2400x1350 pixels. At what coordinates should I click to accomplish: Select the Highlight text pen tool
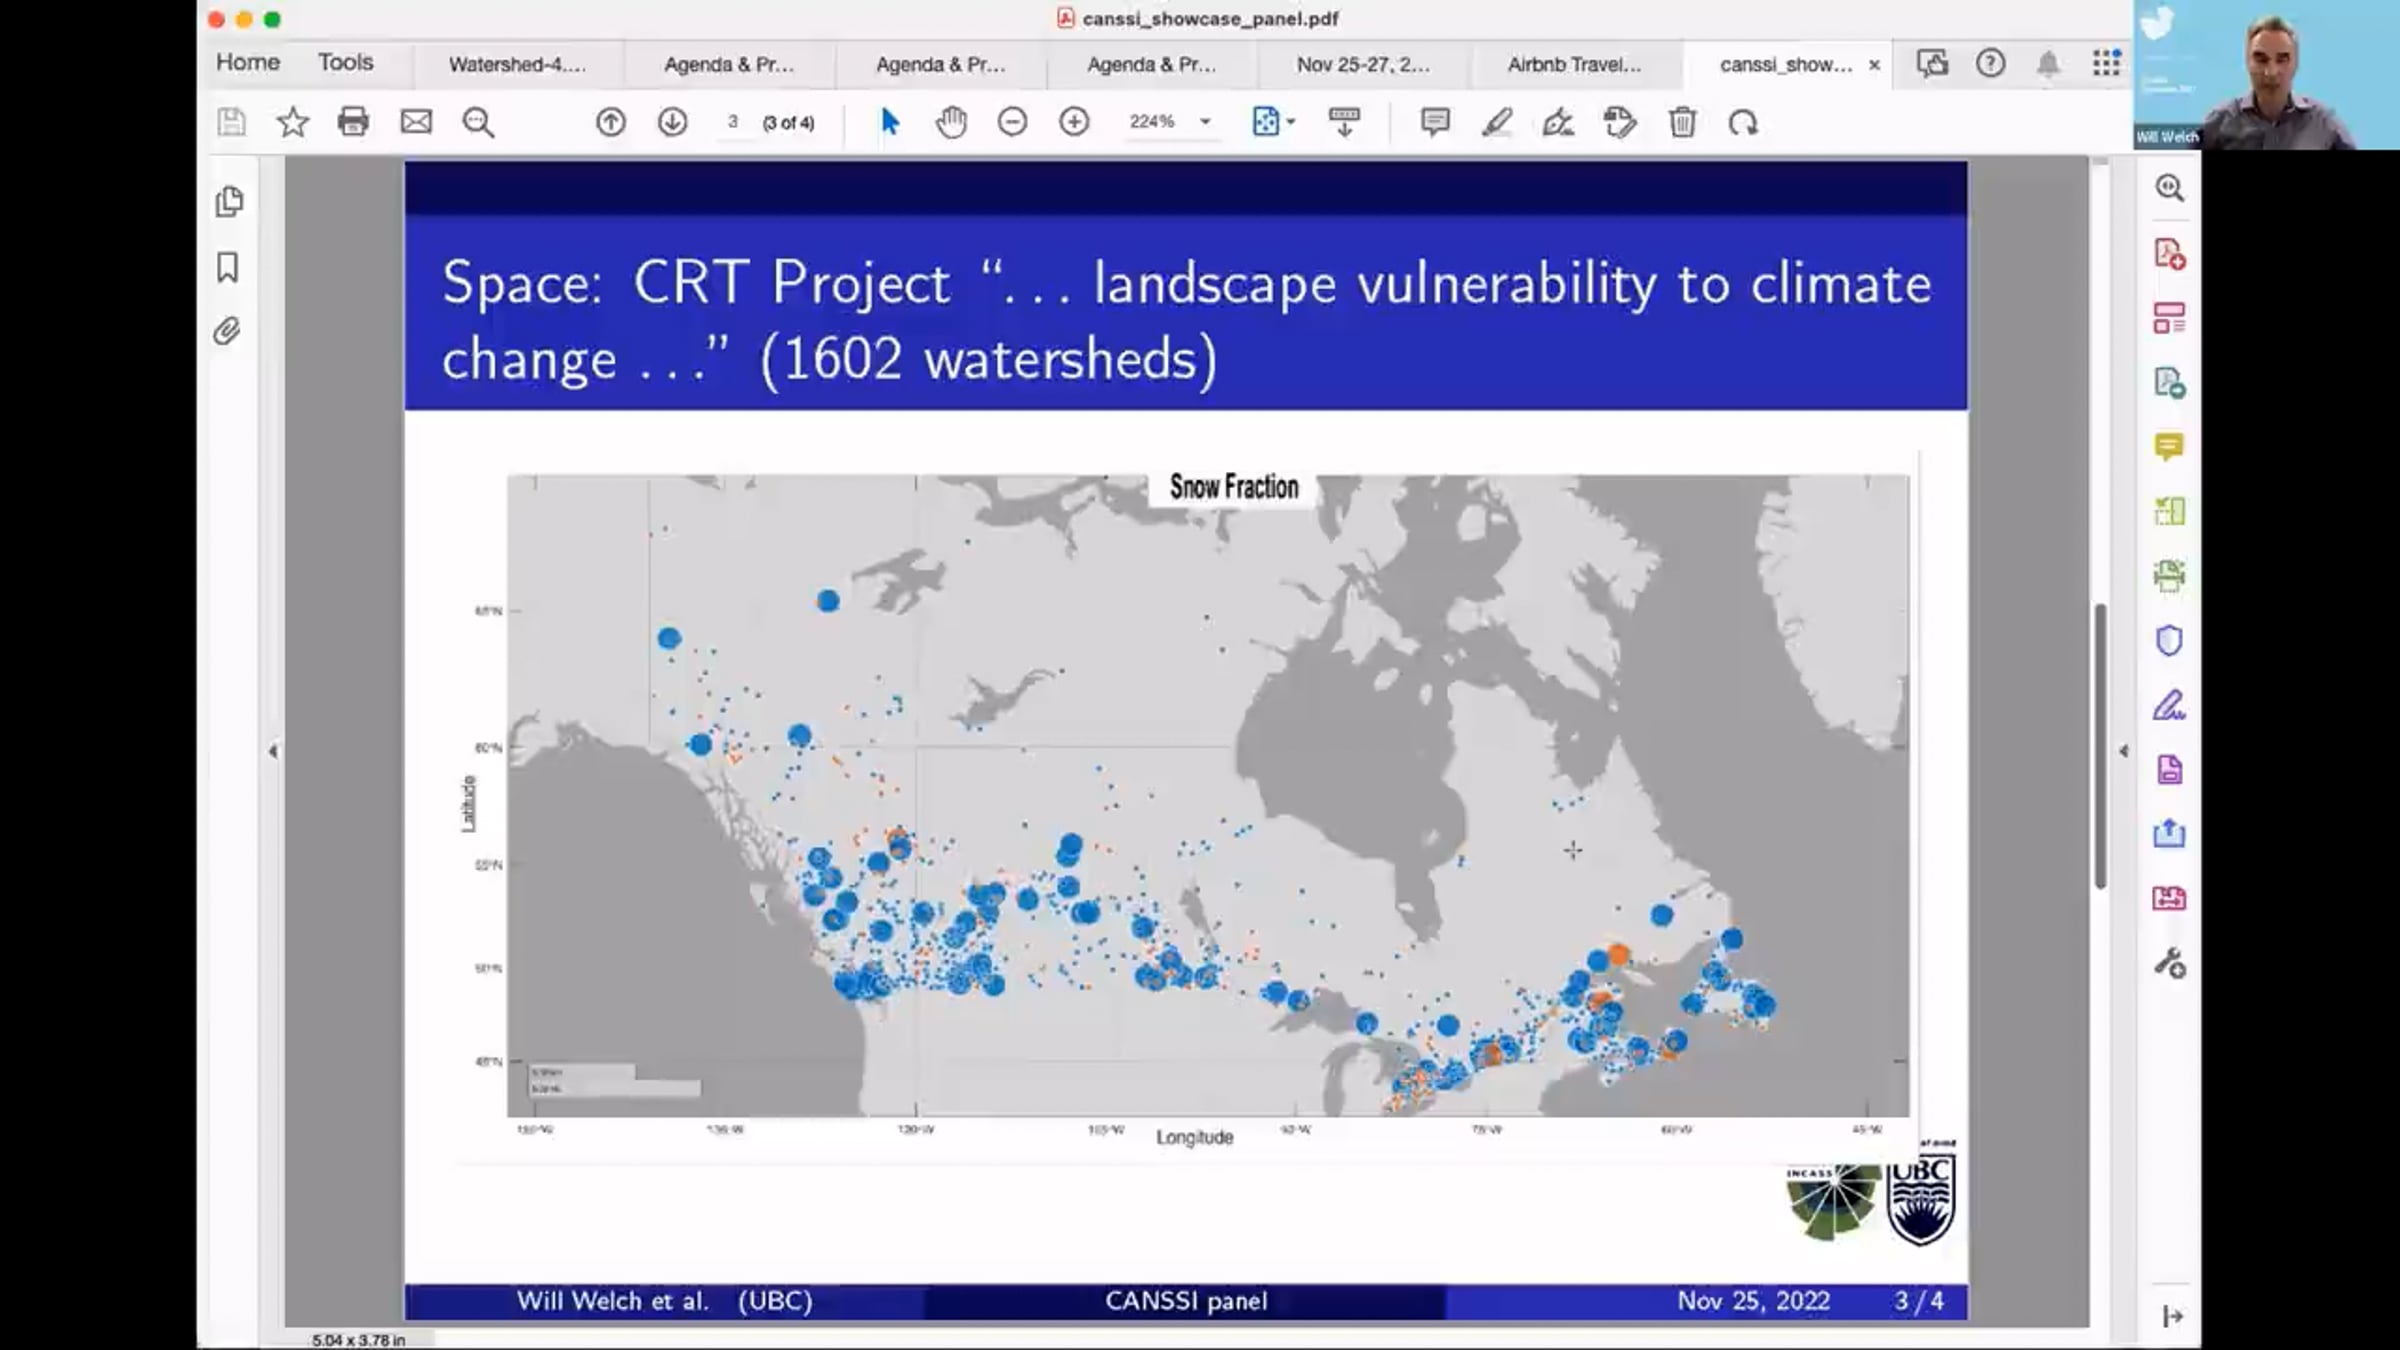tap(1497, 122)
